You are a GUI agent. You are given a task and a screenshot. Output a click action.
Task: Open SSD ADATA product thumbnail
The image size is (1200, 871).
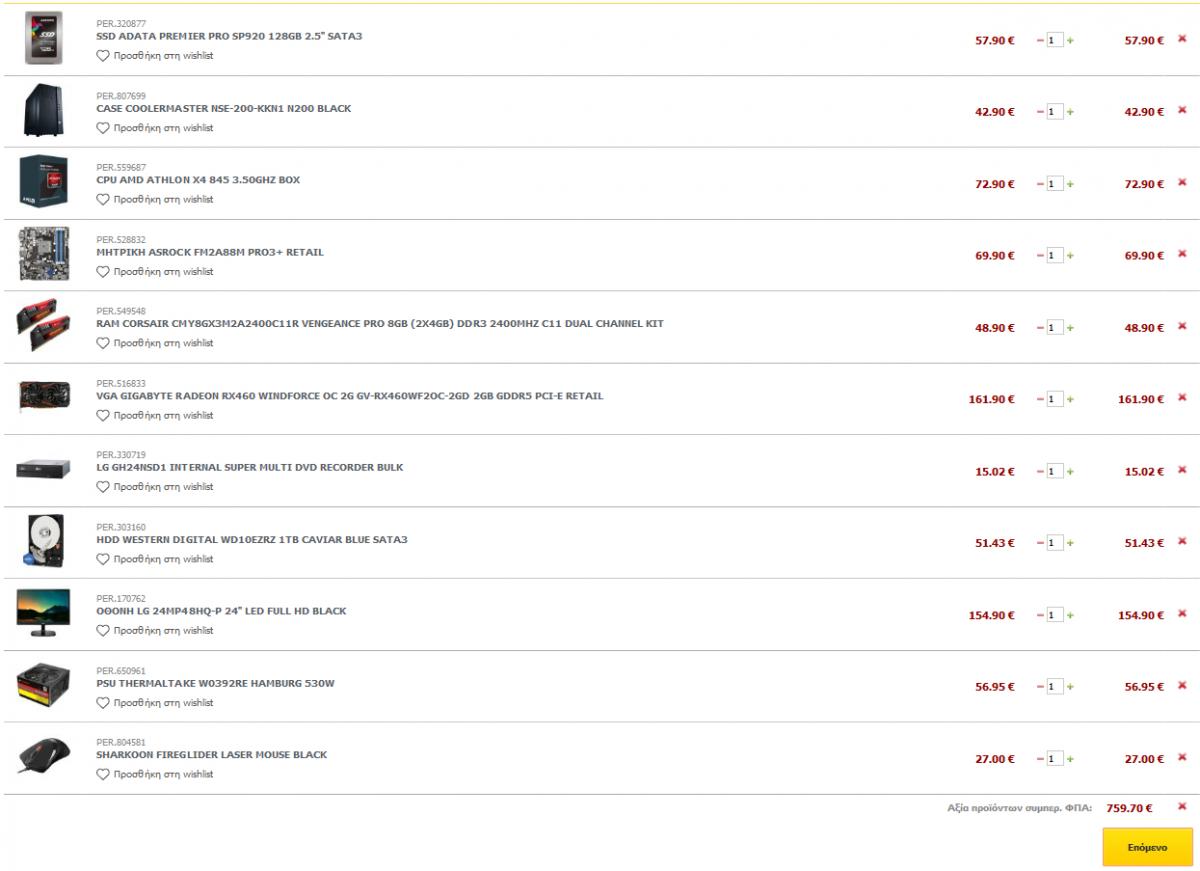coord(43,38)
